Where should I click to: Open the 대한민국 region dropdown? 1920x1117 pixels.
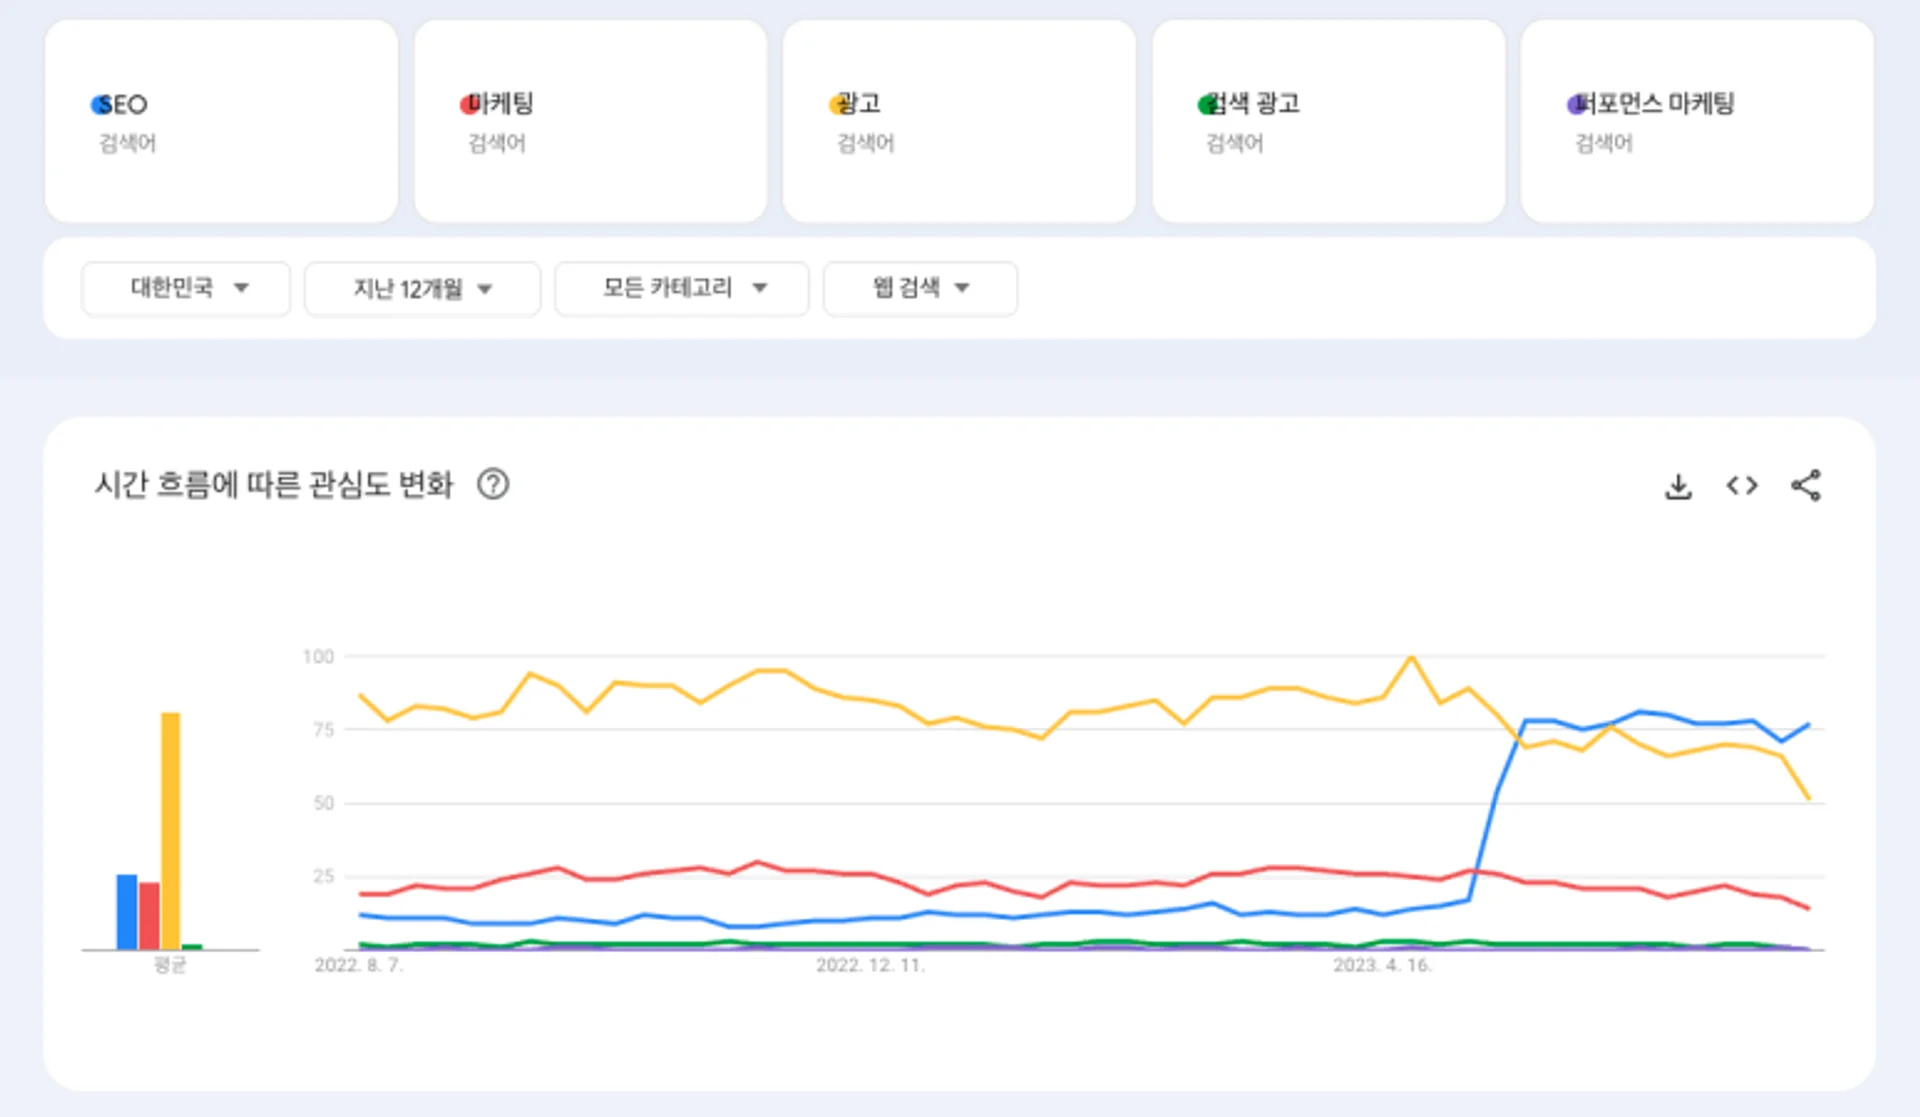coord(185,288)
